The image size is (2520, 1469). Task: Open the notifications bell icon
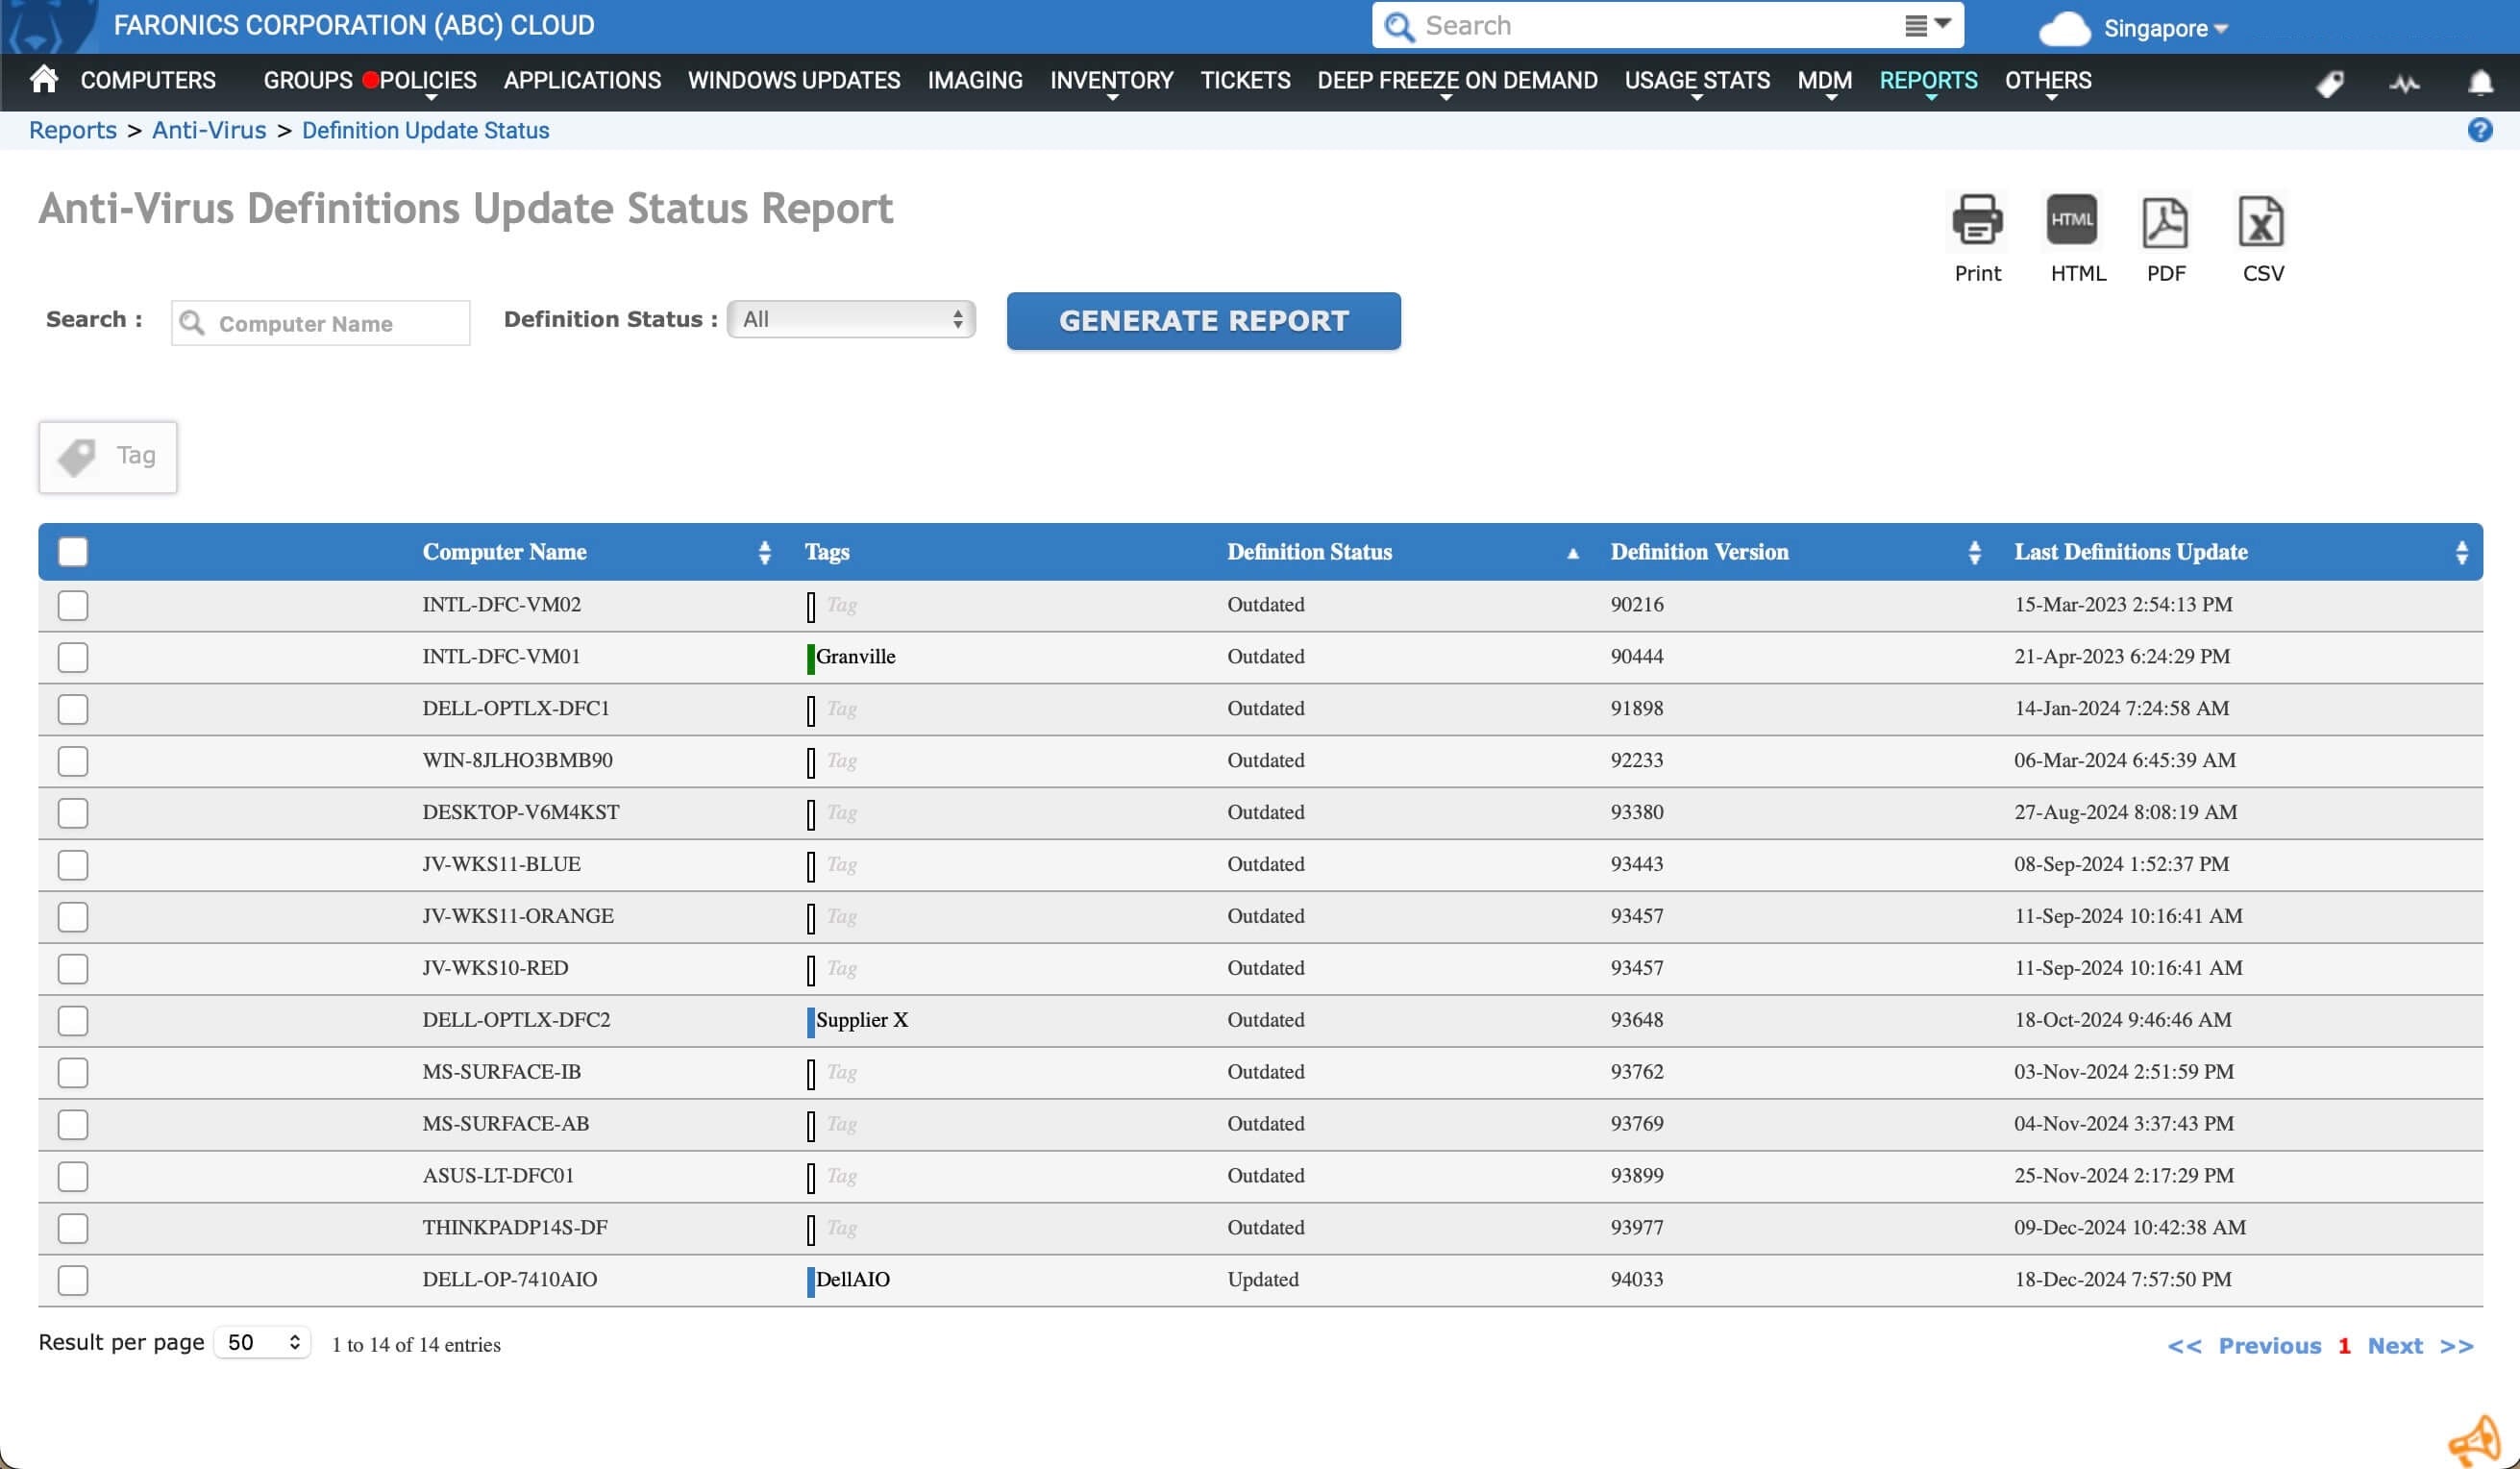pos(2480,82)
